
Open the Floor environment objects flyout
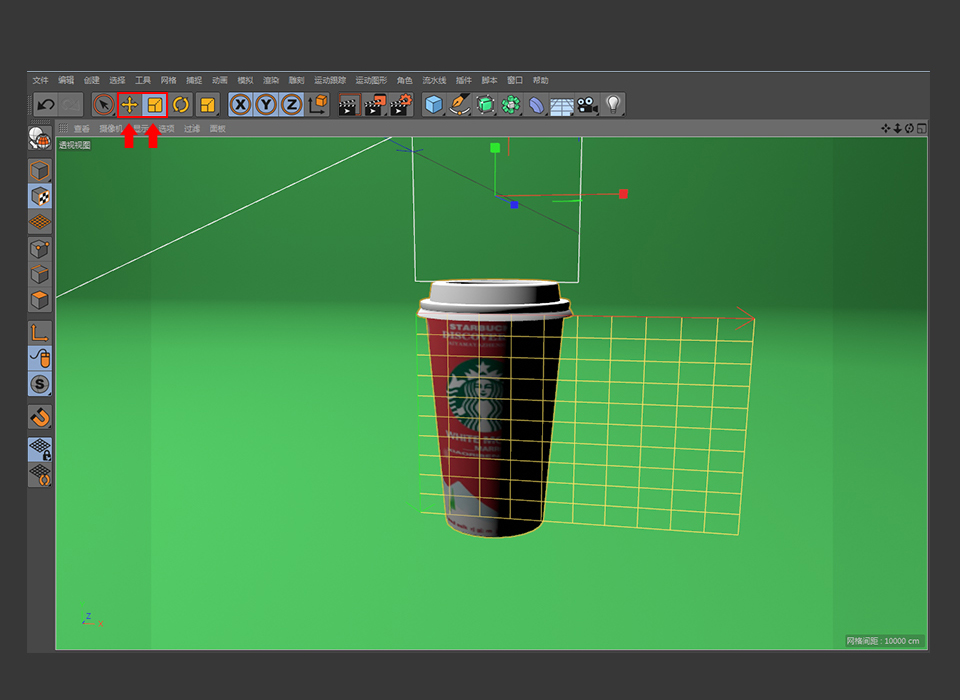tap(561, 105)
